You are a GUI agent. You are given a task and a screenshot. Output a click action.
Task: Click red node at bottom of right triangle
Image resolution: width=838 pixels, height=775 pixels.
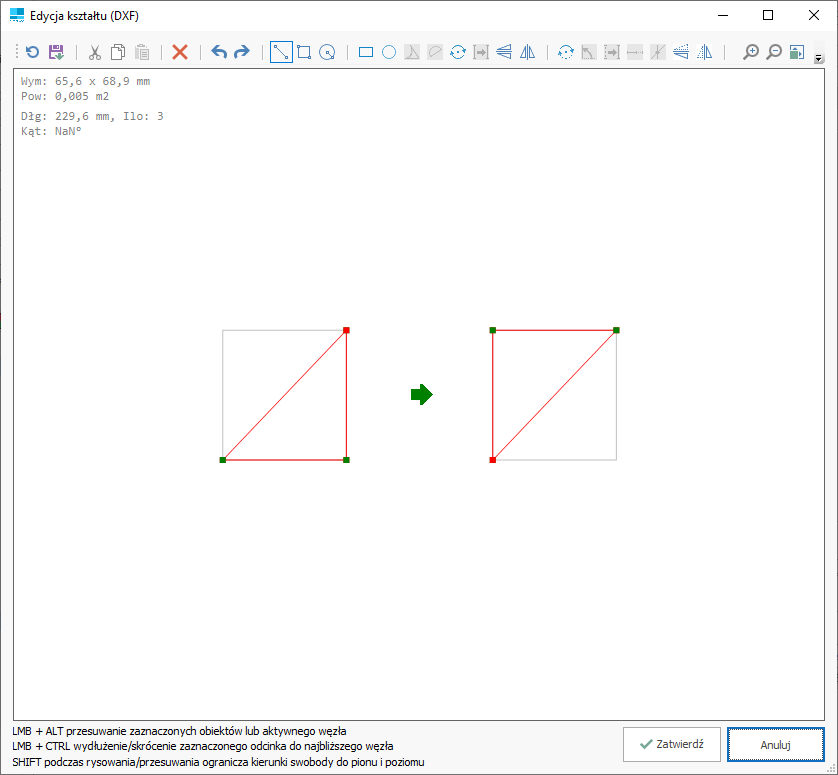pos(493,460)
